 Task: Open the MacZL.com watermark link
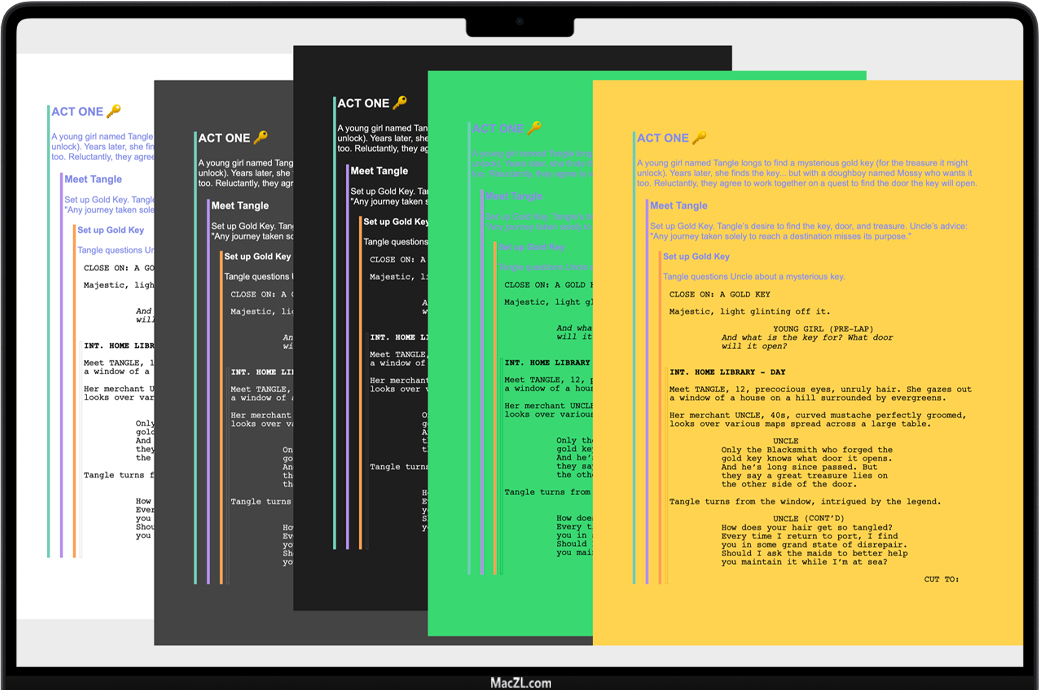tap(520, 682)
